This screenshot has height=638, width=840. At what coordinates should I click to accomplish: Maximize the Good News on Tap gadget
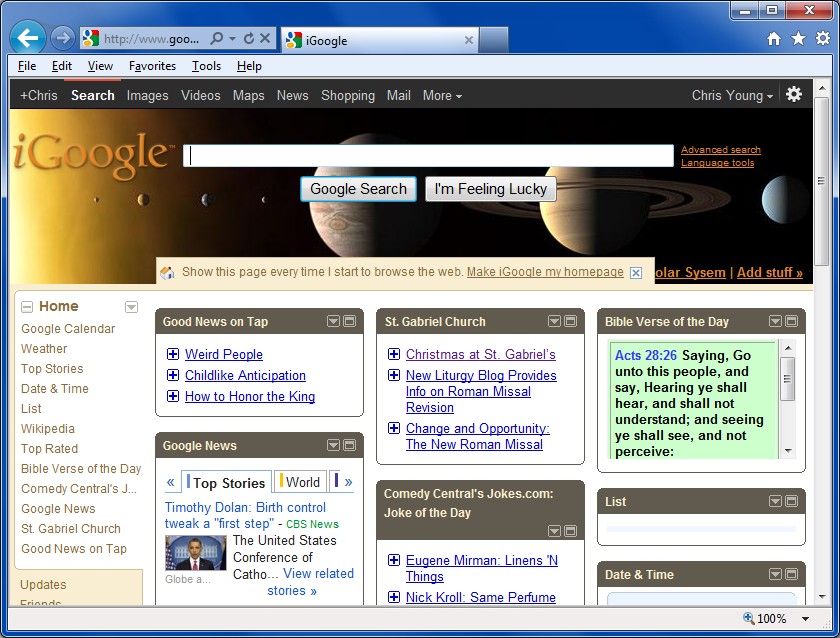pos(350,321)
